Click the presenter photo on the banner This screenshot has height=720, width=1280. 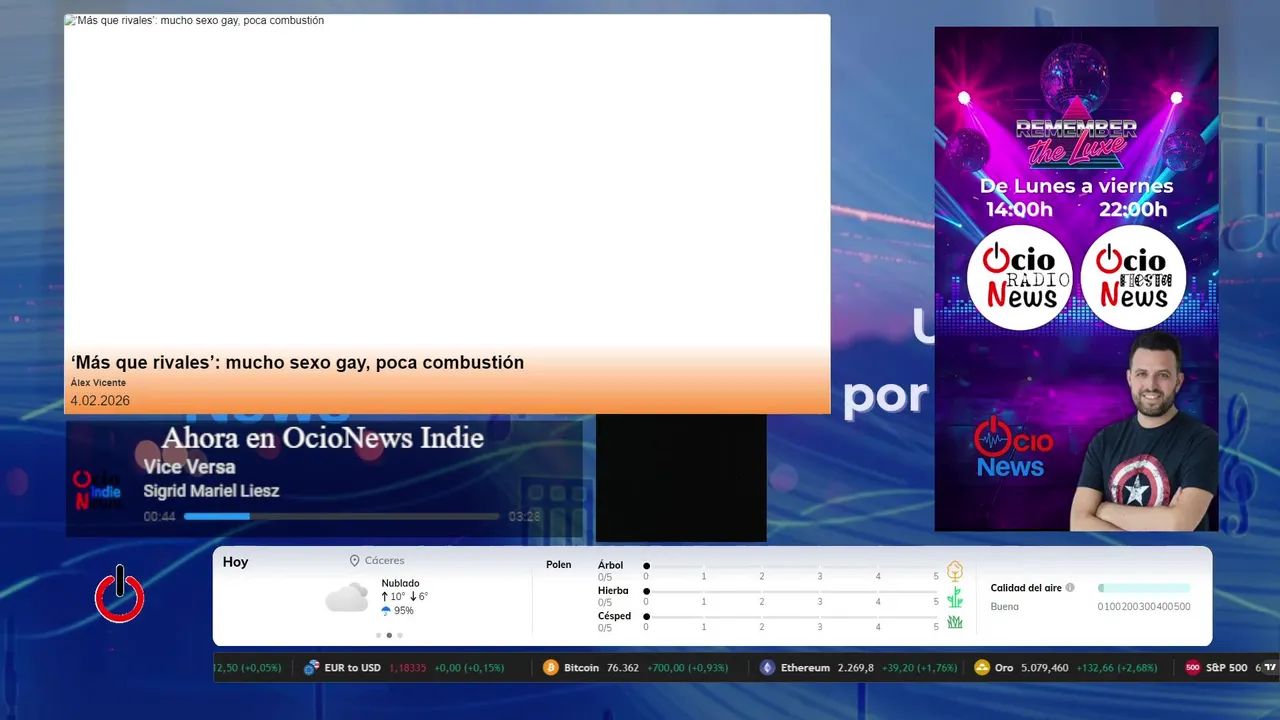point(1142,432)
